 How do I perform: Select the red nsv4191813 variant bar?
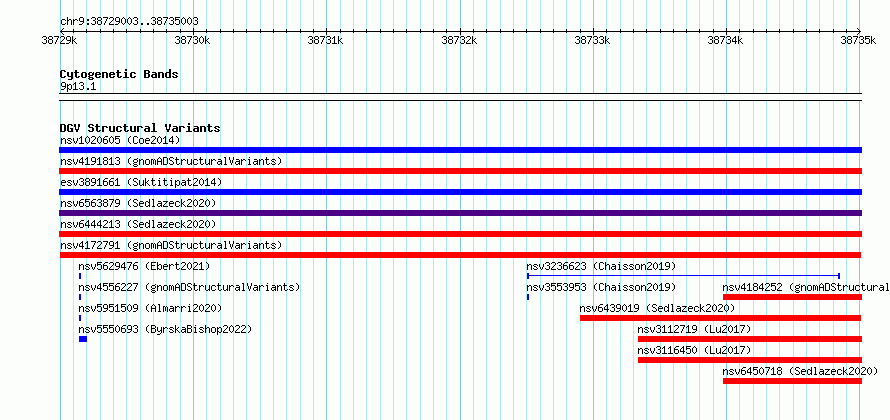460,171
